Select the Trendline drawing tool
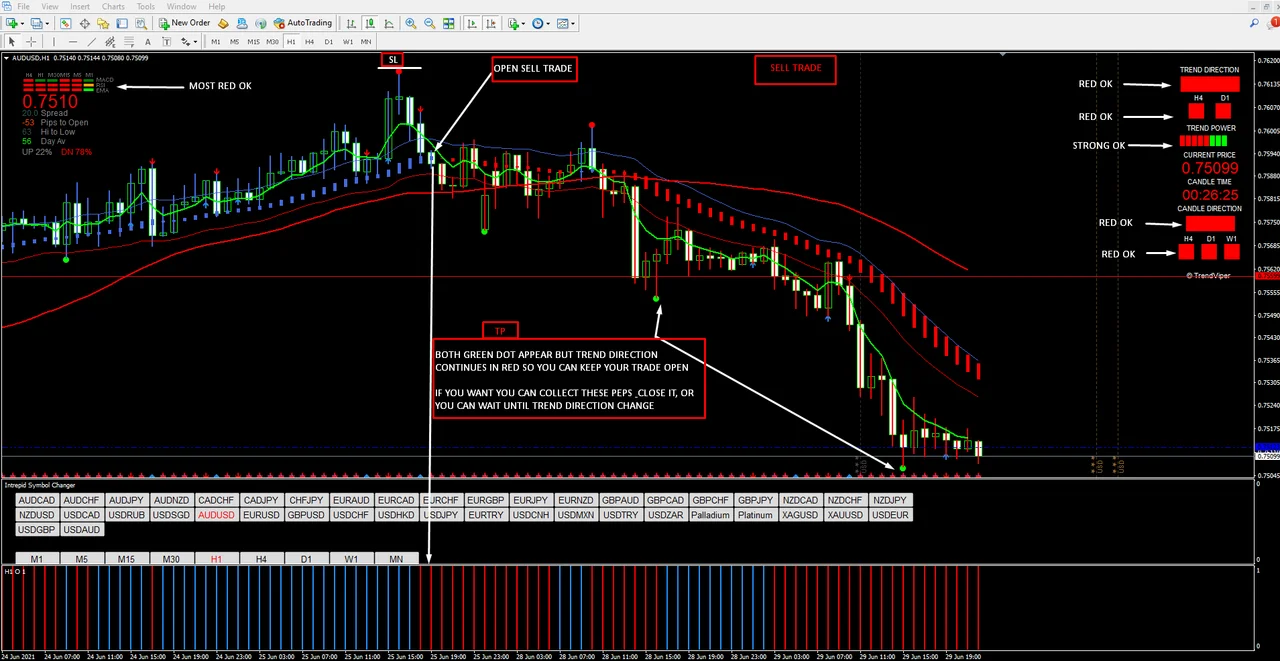This screenshot has width=1280, height=661. [x=92, y=42]
